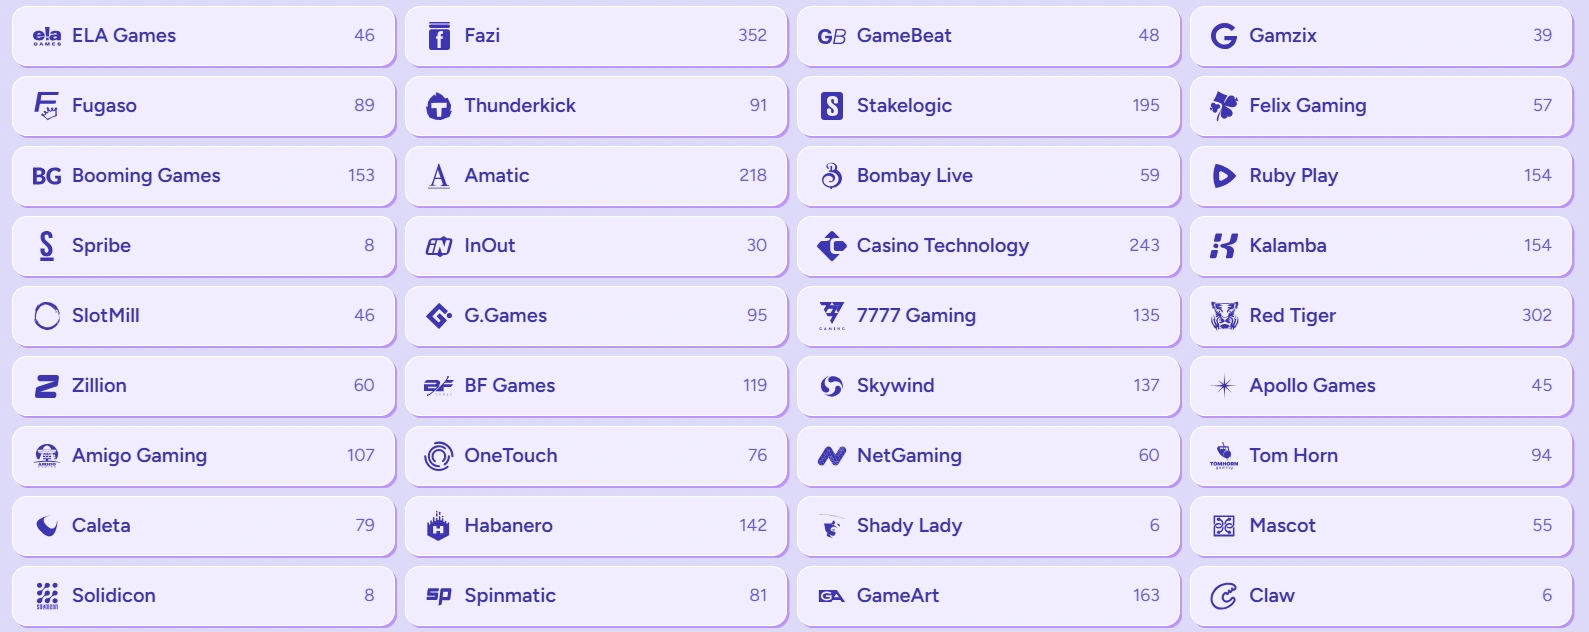This screenshot has height=632, width=1589.
Task: Select the OneTouch circular logo
Action: click(x=439, y=456)
